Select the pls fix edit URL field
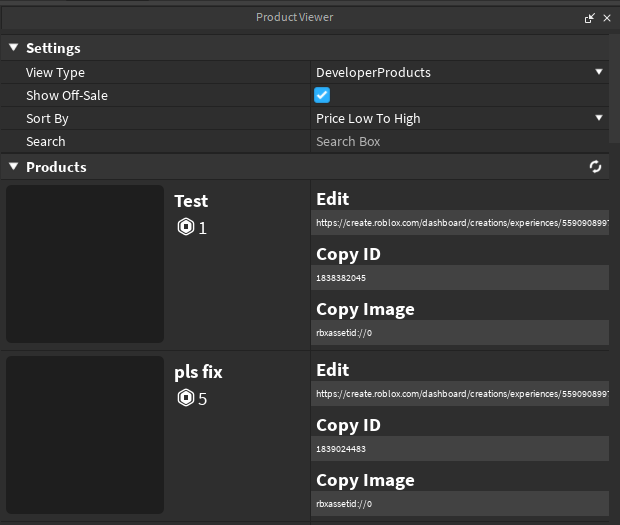620x525 pixels. point(460,394)
